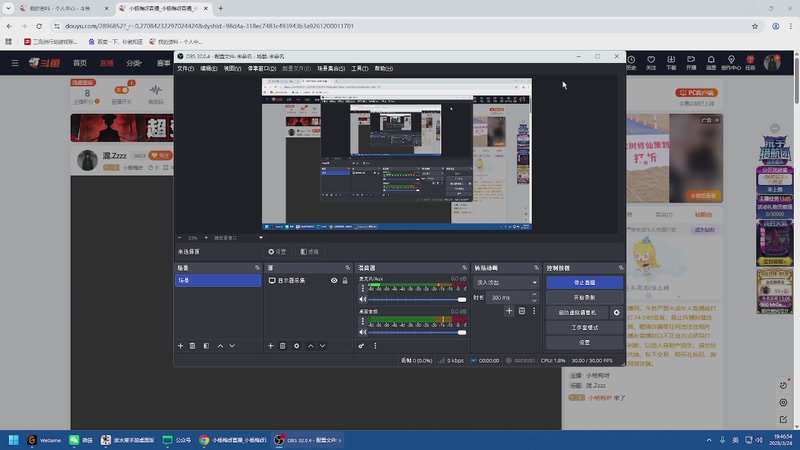This screenshot has height=450, width=800.
Task: Click the desktop audio volume slider
Action: tap(417, 332)
